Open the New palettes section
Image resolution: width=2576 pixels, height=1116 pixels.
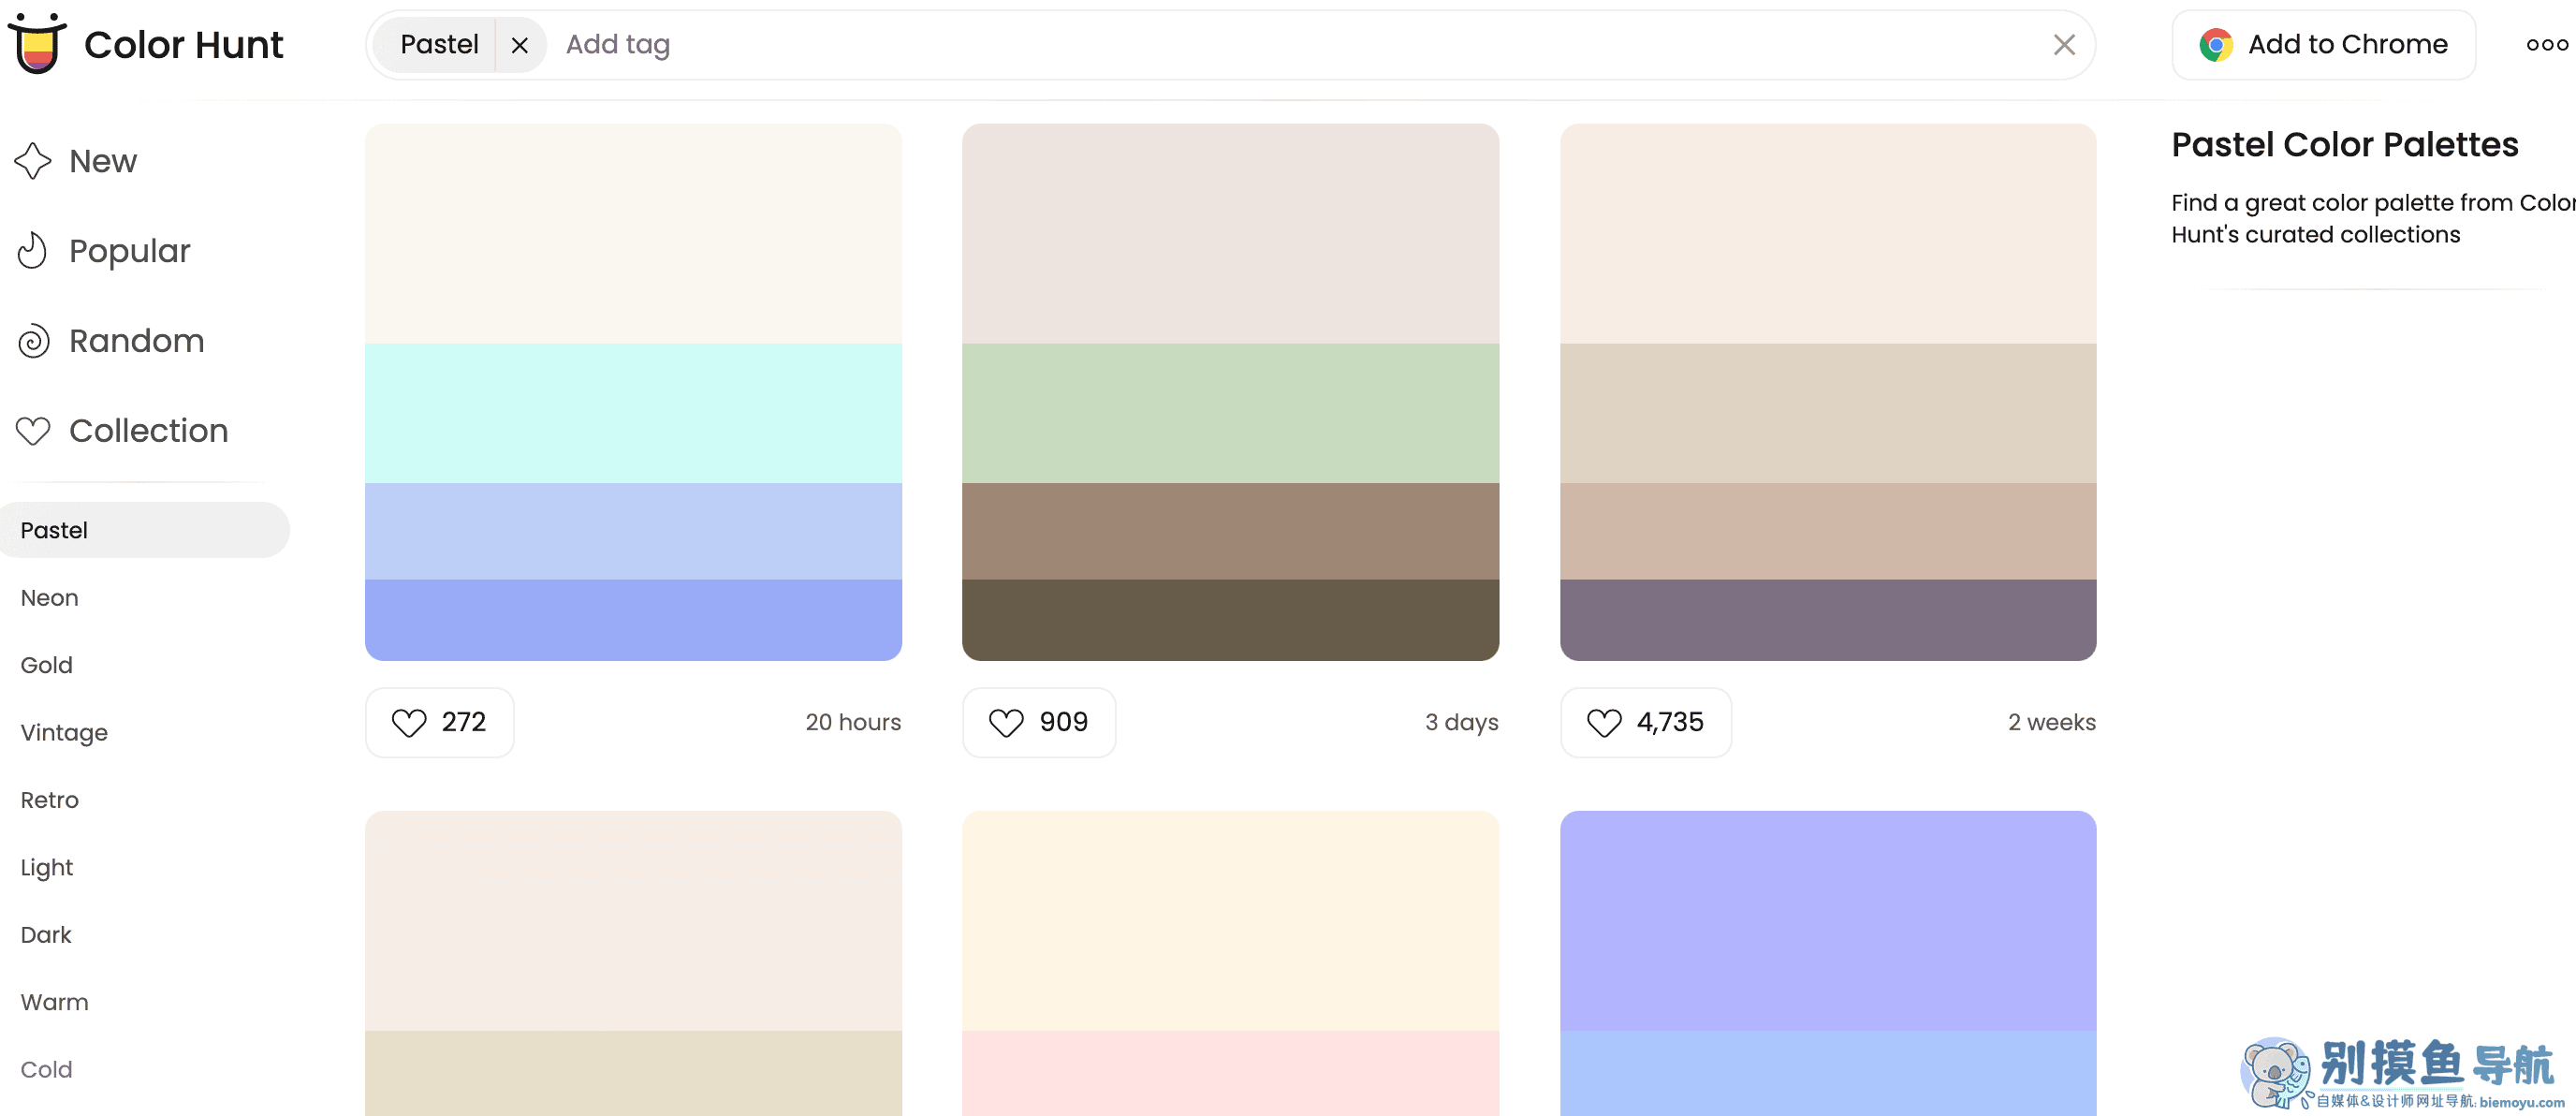tap(102, 161)
